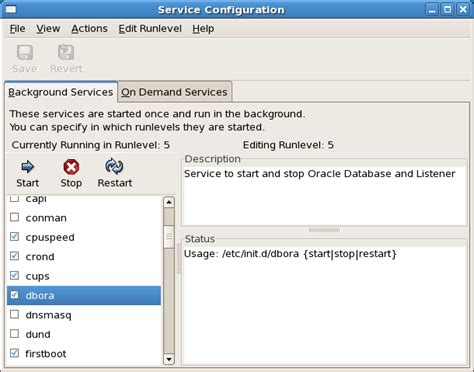The height and width of the screenshot is (372, 474).
Task: Enable the conman service checkbox
Action: [14, 218]
